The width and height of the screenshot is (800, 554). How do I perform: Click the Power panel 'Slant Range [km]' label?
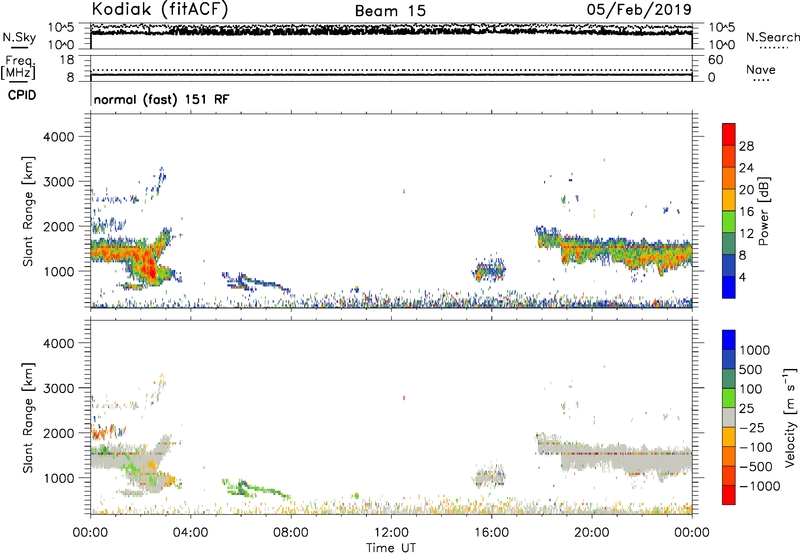(x=28, y=211)
